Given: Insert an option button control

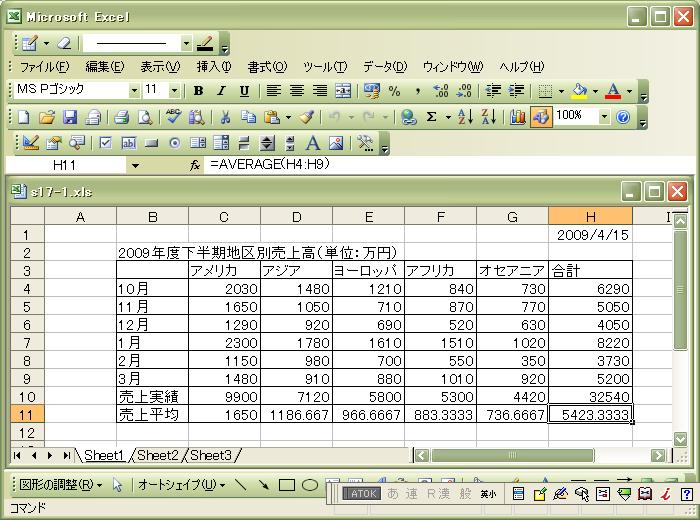Looking at the screenshot, I should (x=175, y=143).
